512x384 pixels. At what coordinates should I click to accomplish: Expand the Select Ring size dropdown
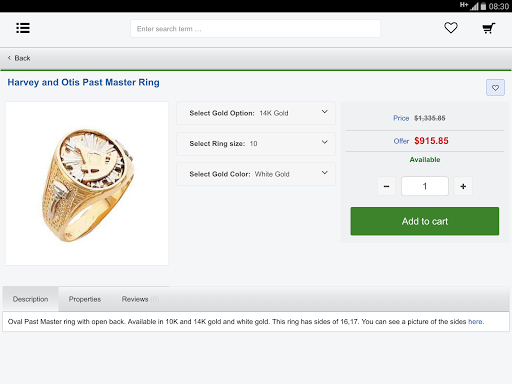tap(256, 144)
